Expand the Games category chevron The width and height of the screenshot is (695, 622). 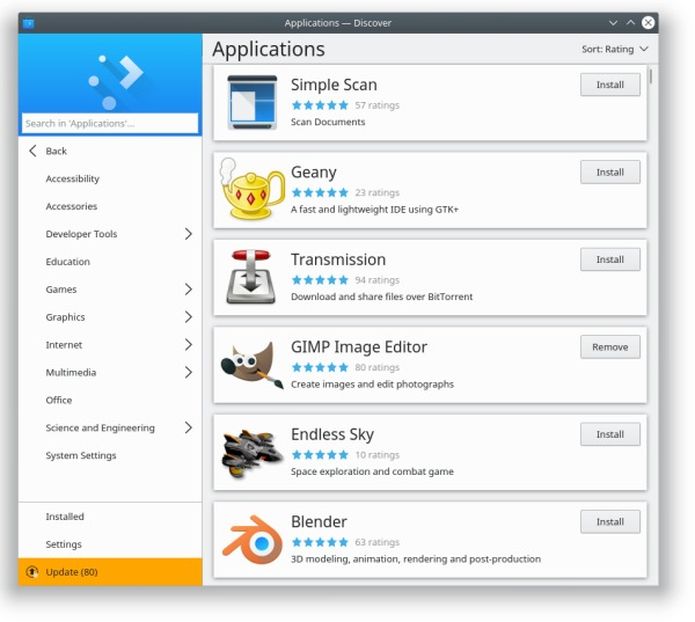[x=188, y=289]
